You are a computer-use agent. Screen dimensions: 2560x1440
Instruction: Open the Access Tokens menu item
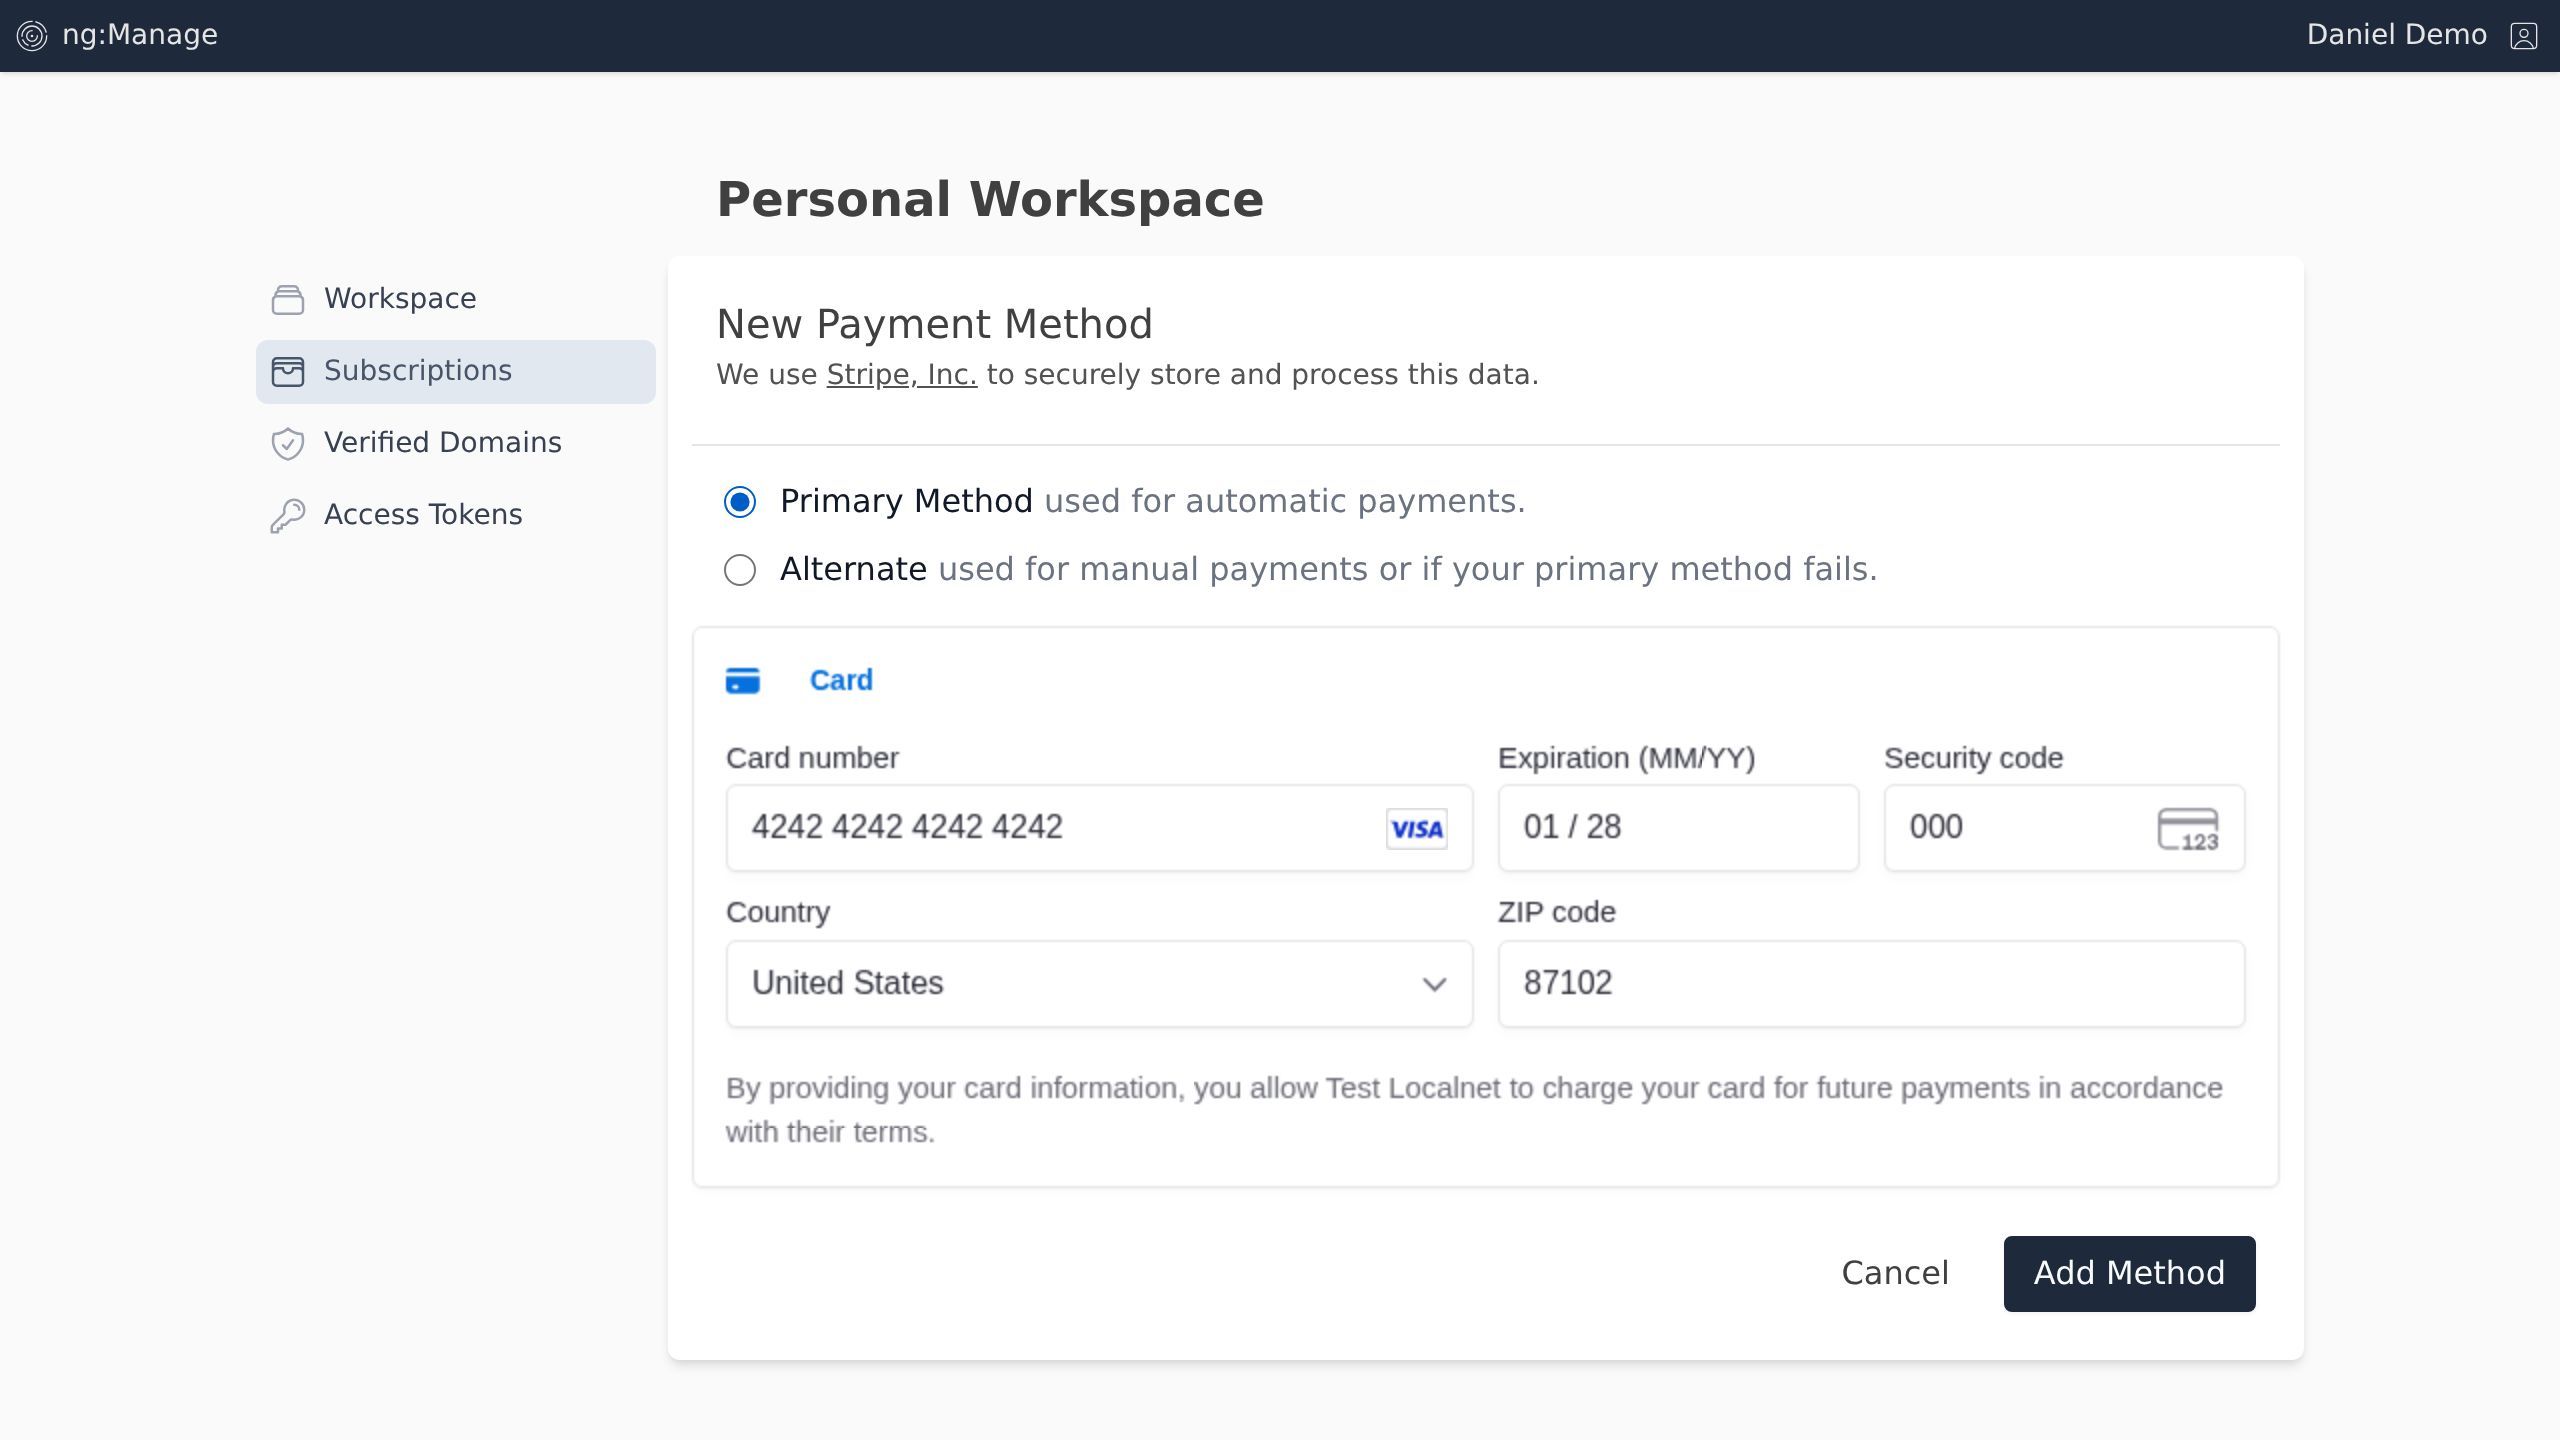422,515
